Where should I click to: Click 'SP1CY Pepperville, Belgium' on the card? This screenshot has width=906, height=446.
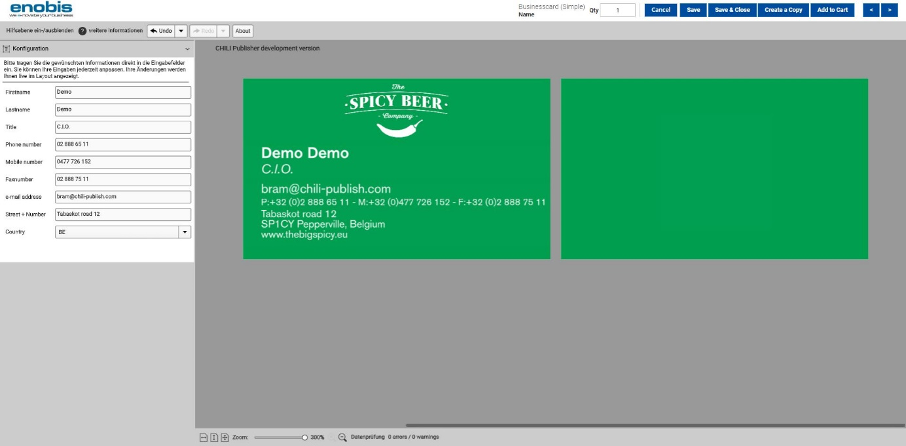click(323, 224)
